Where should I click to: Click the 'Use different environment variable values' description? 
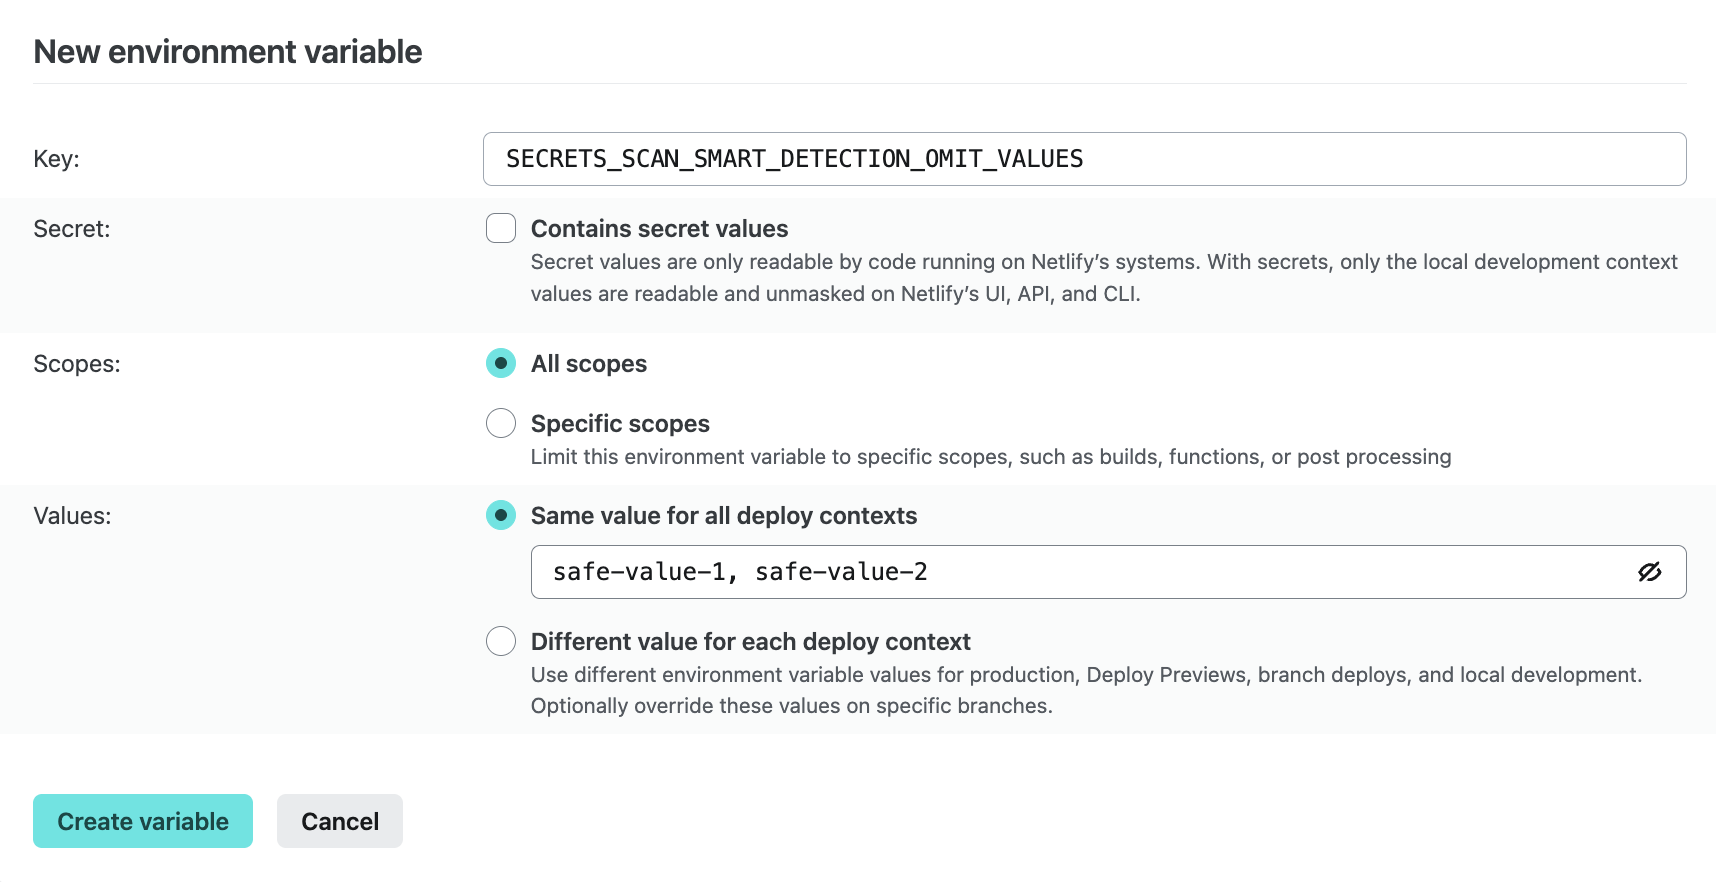tap(1086, 690)
